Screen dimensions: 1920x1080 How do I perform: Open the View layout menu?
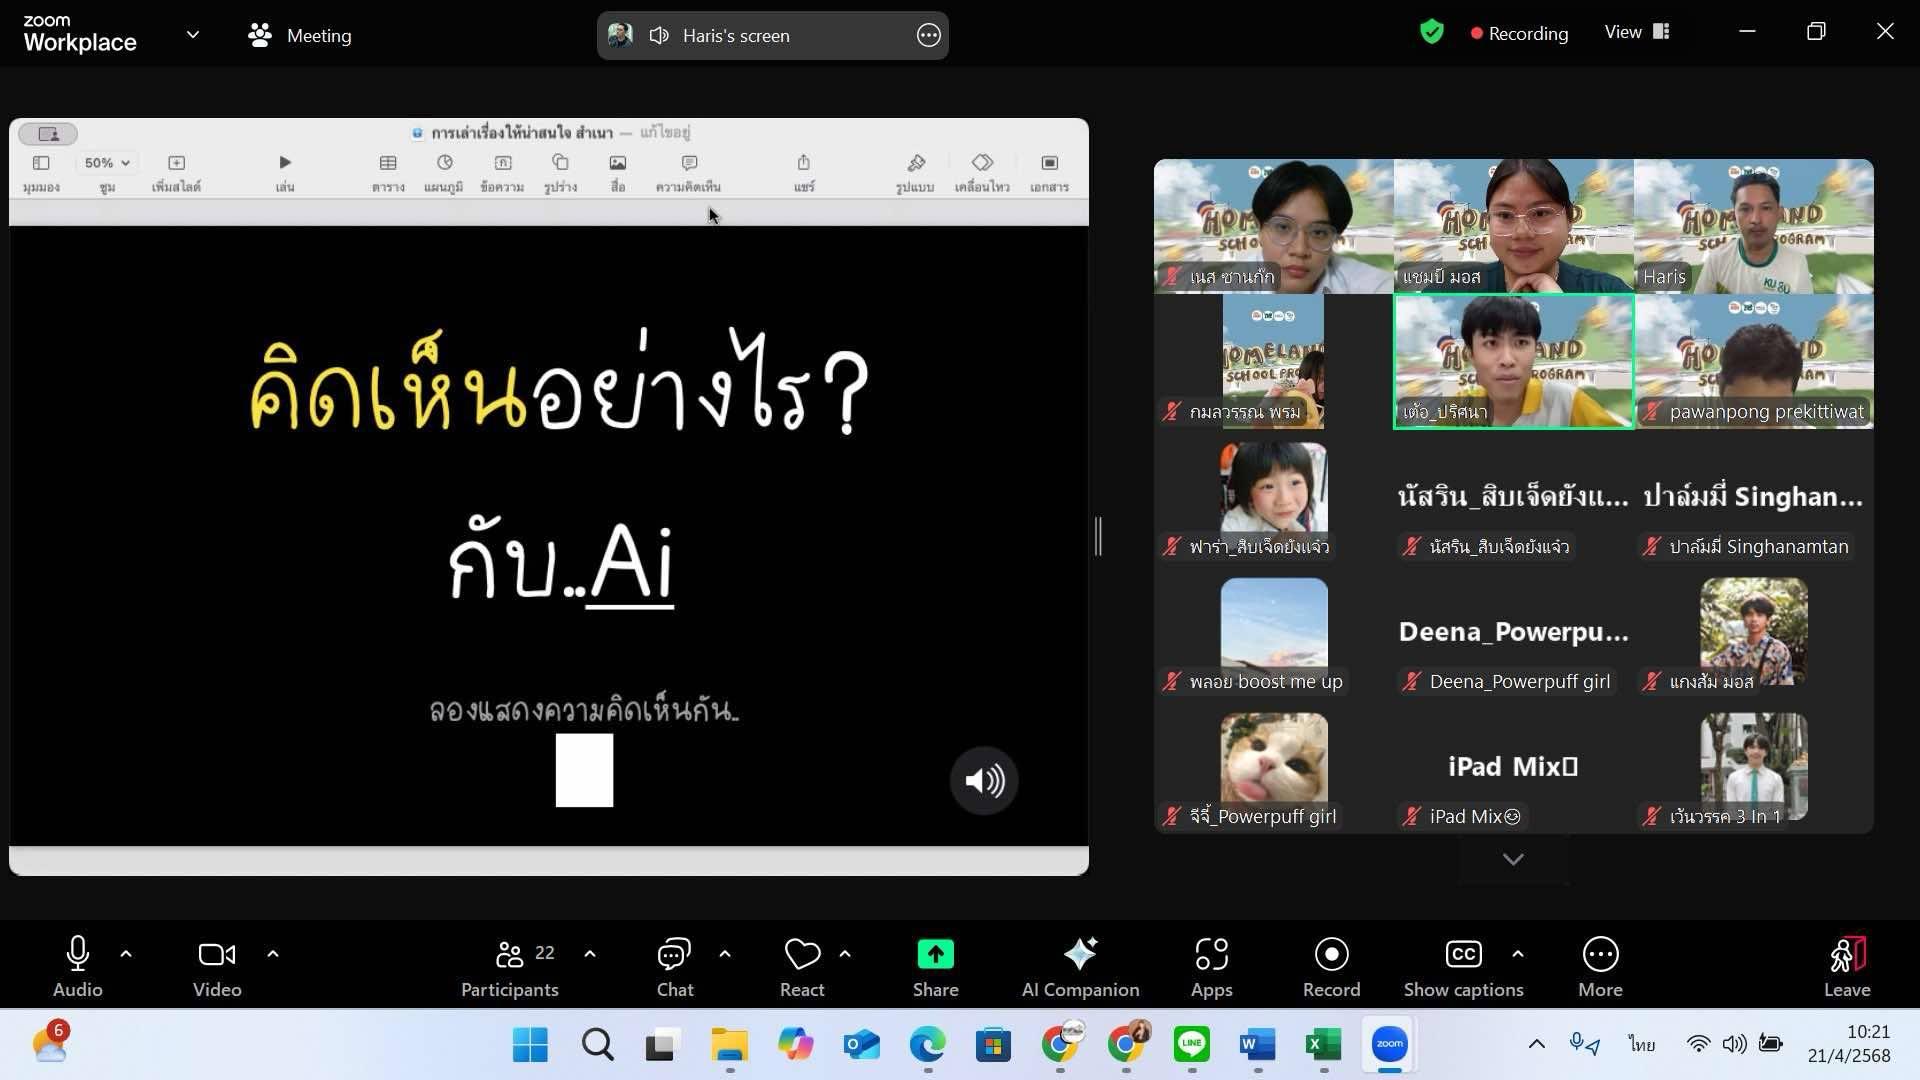[x=1637, y=32]
